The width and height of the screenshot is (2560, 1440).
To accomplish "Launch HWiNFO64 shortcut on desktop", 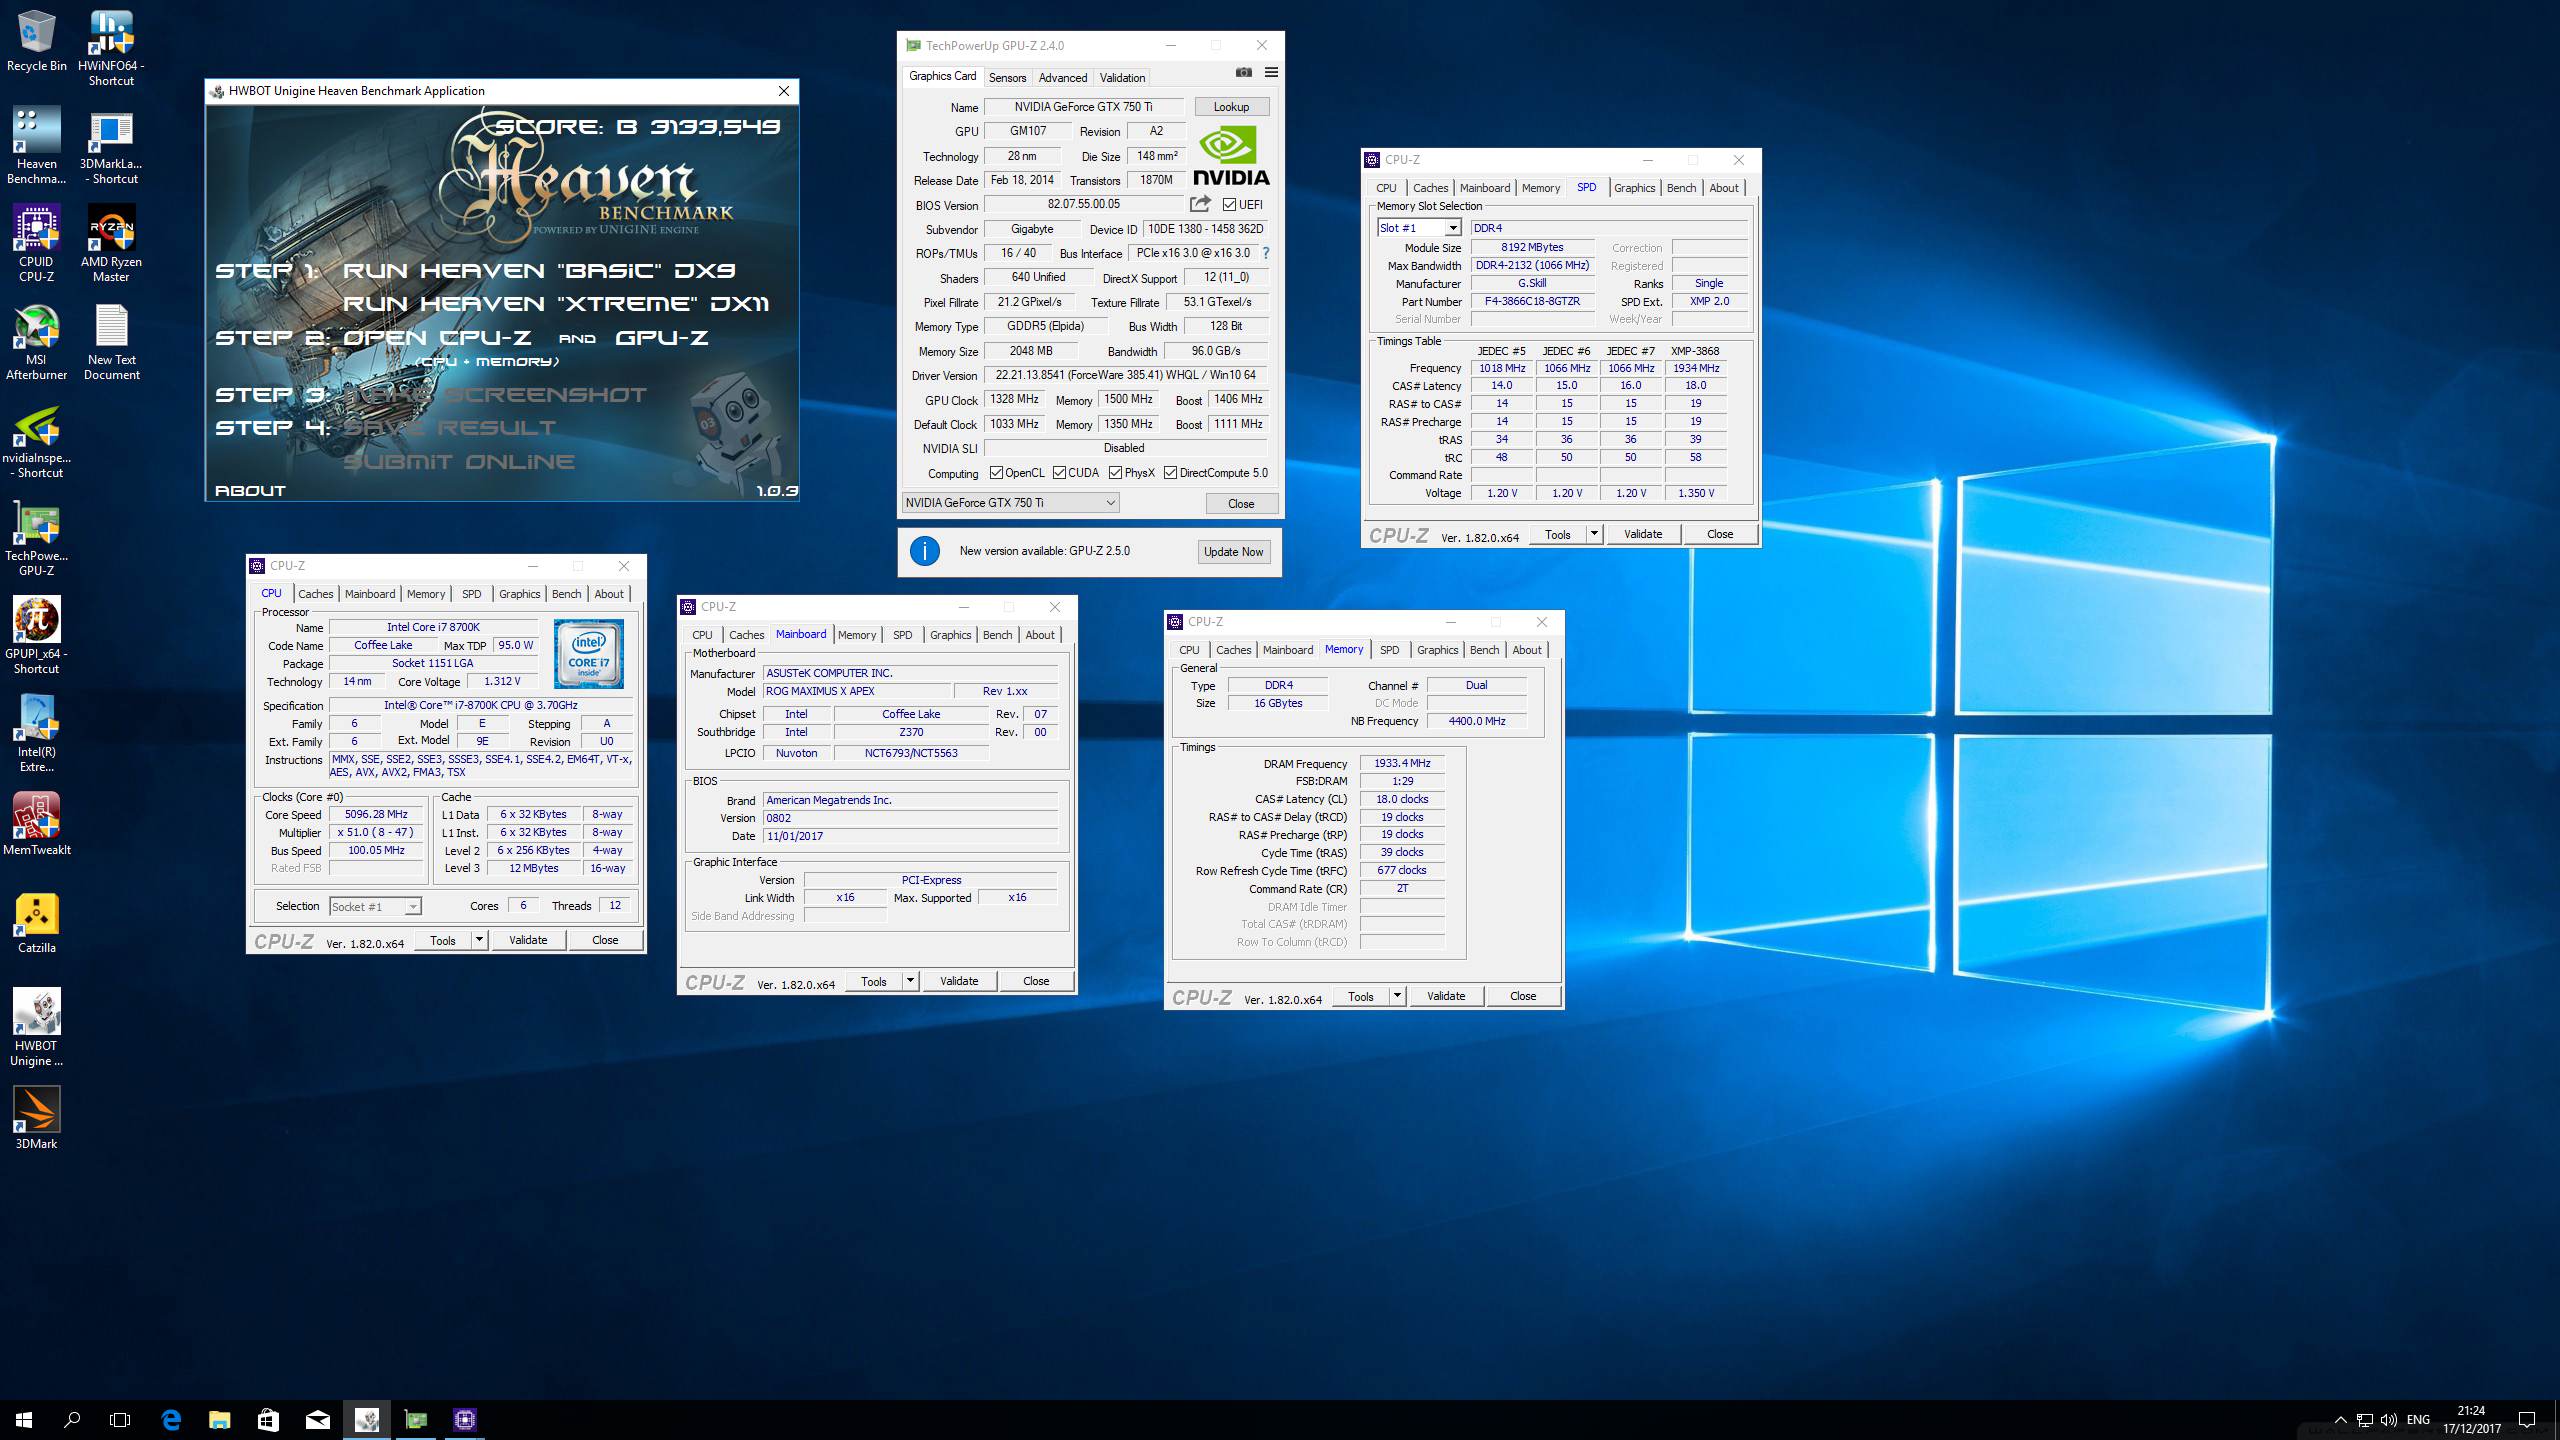I will [x=111, y=48].
